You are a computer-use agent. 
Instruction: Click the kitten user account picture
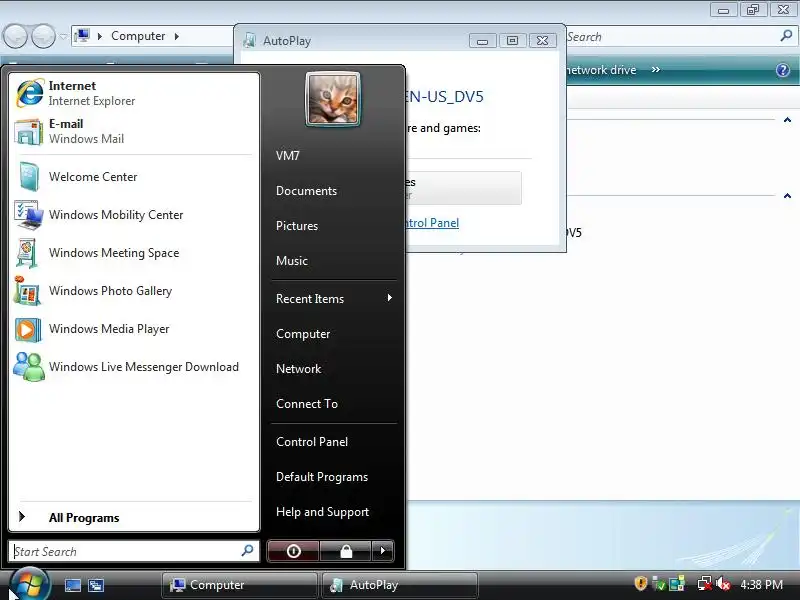point(333,99)
